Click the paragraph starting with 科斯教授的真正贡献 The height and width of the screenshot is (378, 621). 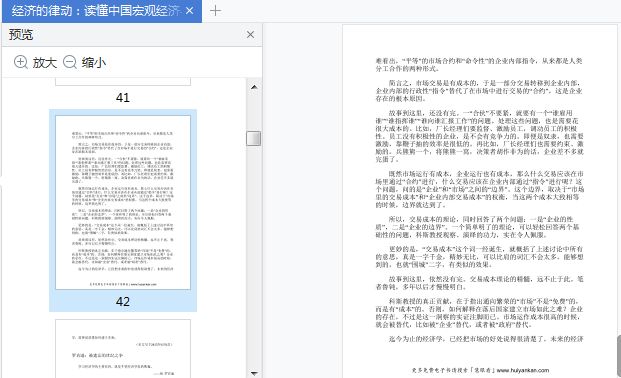[479, 313]
